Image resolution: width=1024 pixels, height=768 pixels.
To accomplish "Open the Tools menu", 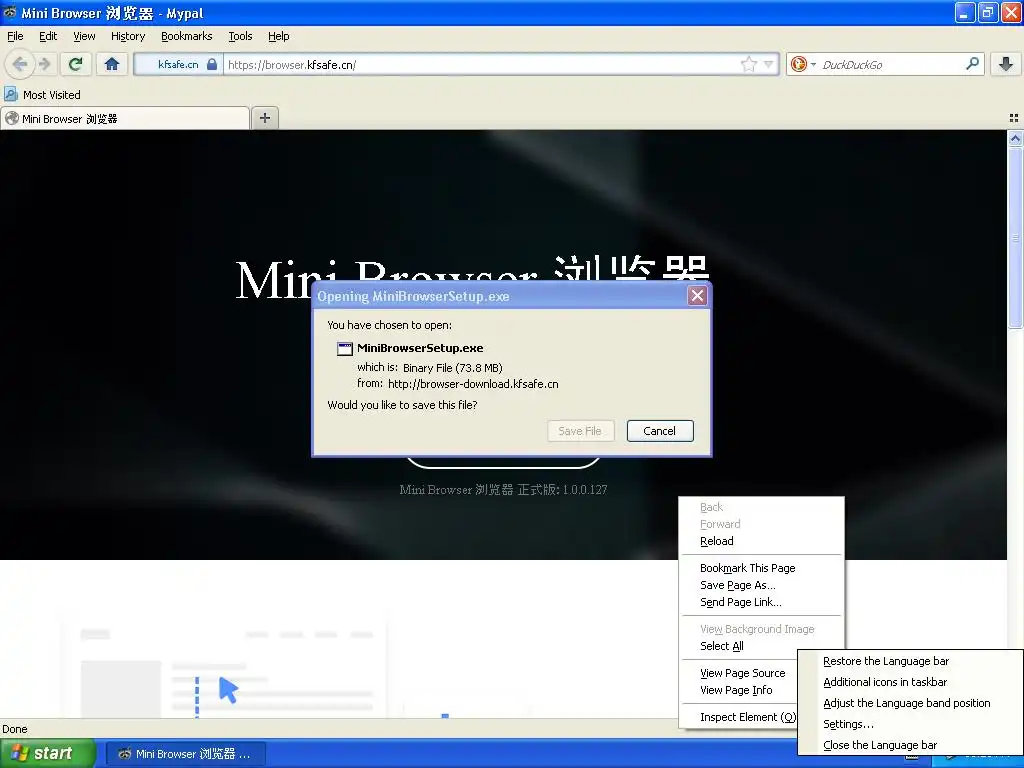I will [x=240, y=36].
